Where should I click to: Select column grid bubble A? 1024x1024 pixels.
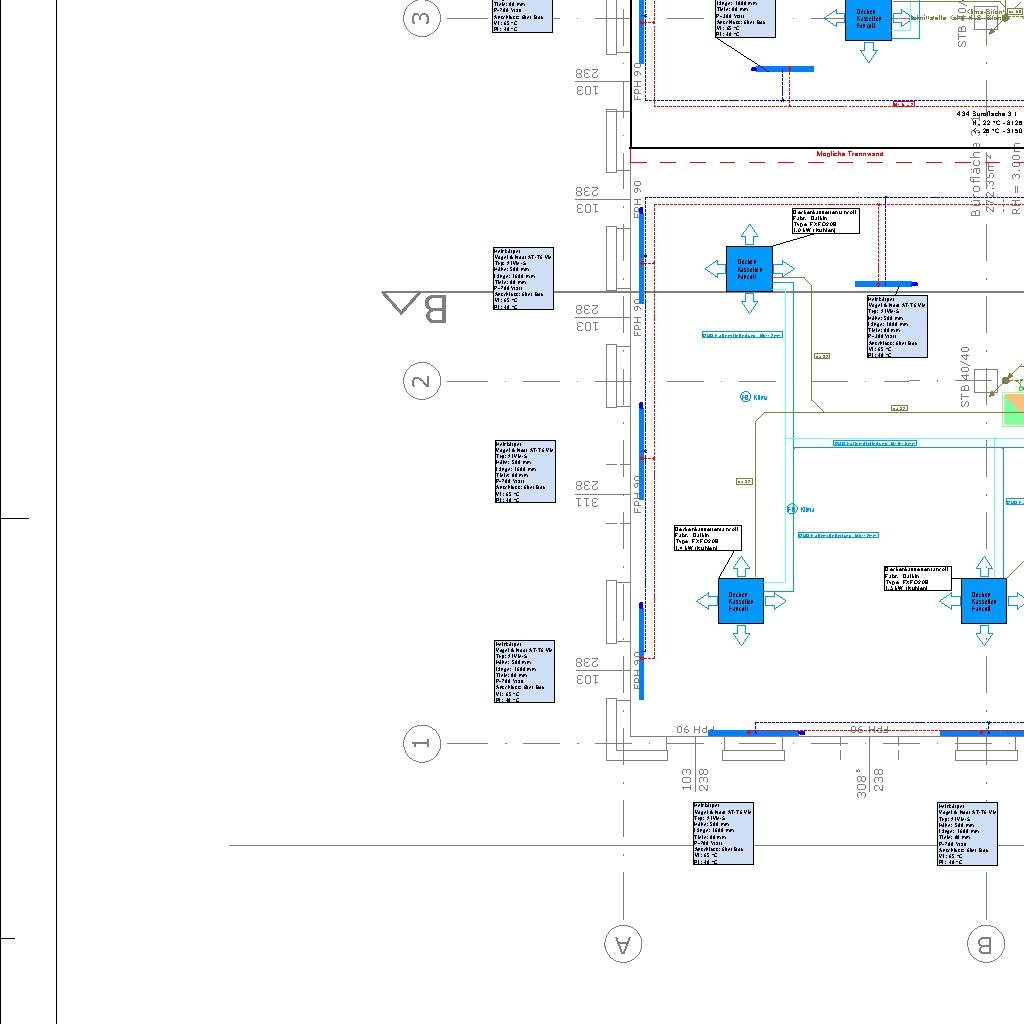pyautogui.click(x=623, y=943)
